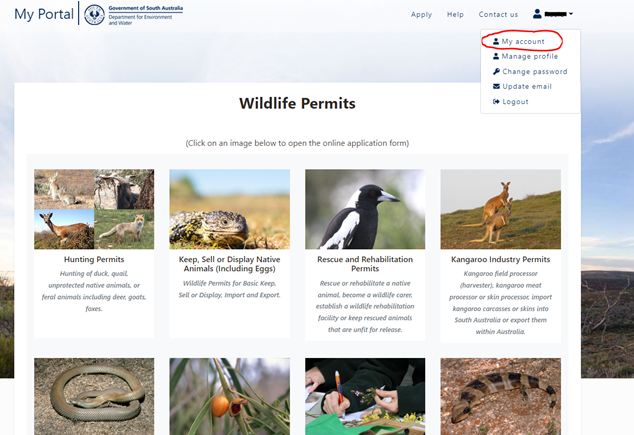Screen dimensions: 634x435
Task: Open the Hunting Permits image collage
Action: point(94,209)
